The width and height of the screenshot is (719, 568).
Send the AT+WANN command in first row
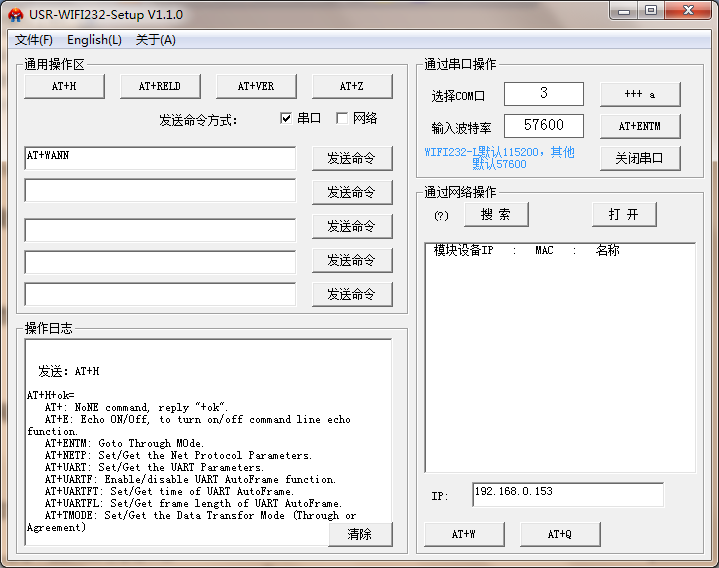tap(351, 158)
